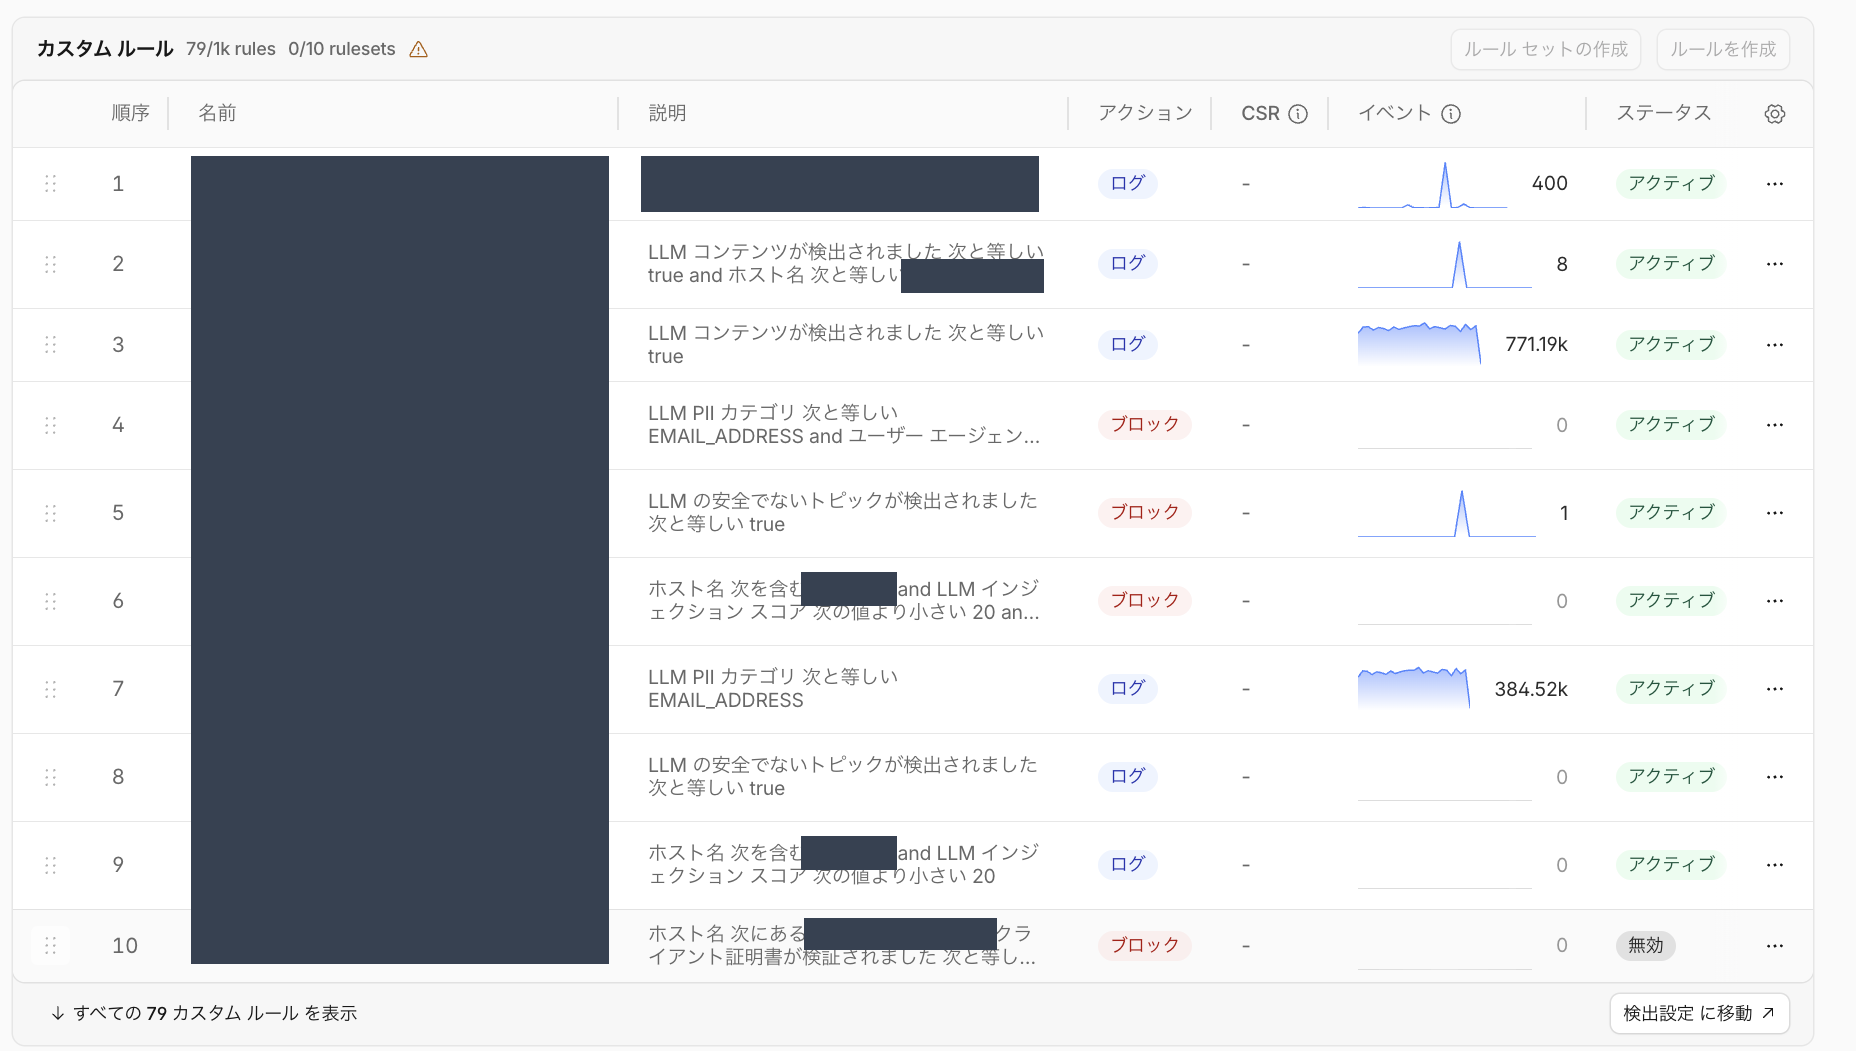The width and height of the screenshot is (1856, 1051).
Task: Click ルールを作成 button
Action: coord(1723,49)
